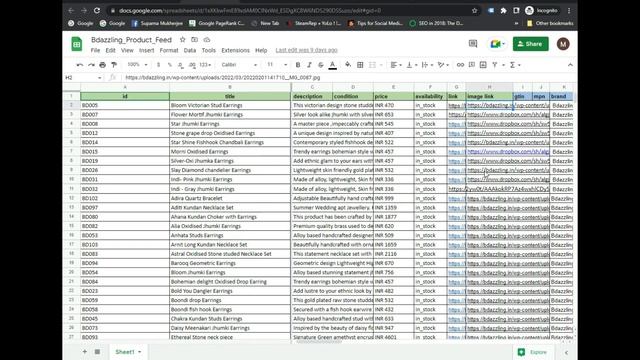
Task: Format as currency
Action: [158, 65]
